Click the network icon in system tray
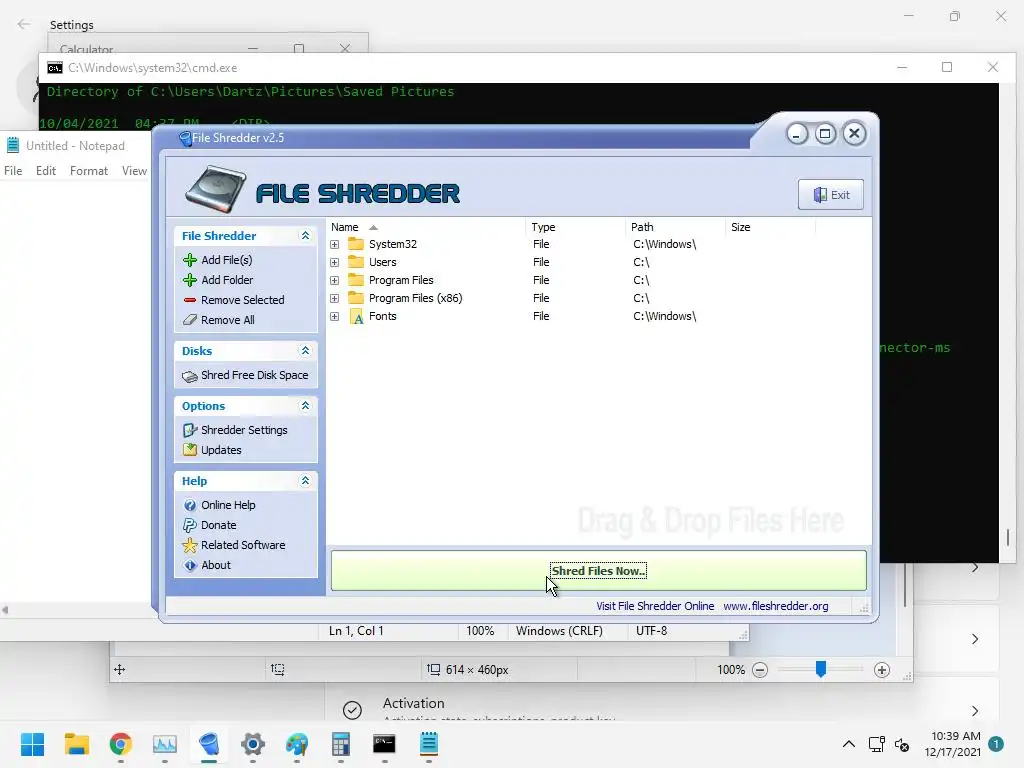Image resolution: width=1024 pixels, height=768 pixels. (876, 744)
